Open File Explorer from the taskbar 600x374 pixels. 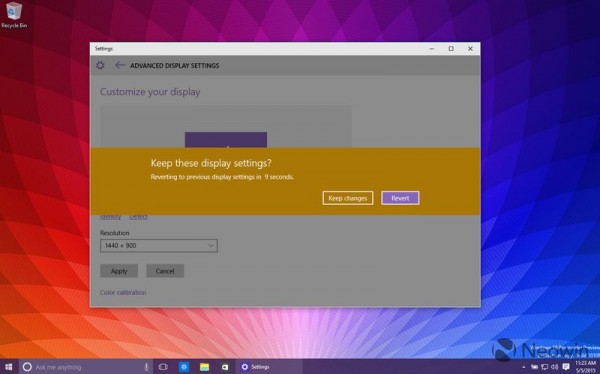pyautogui.click(x=205, y=367)
